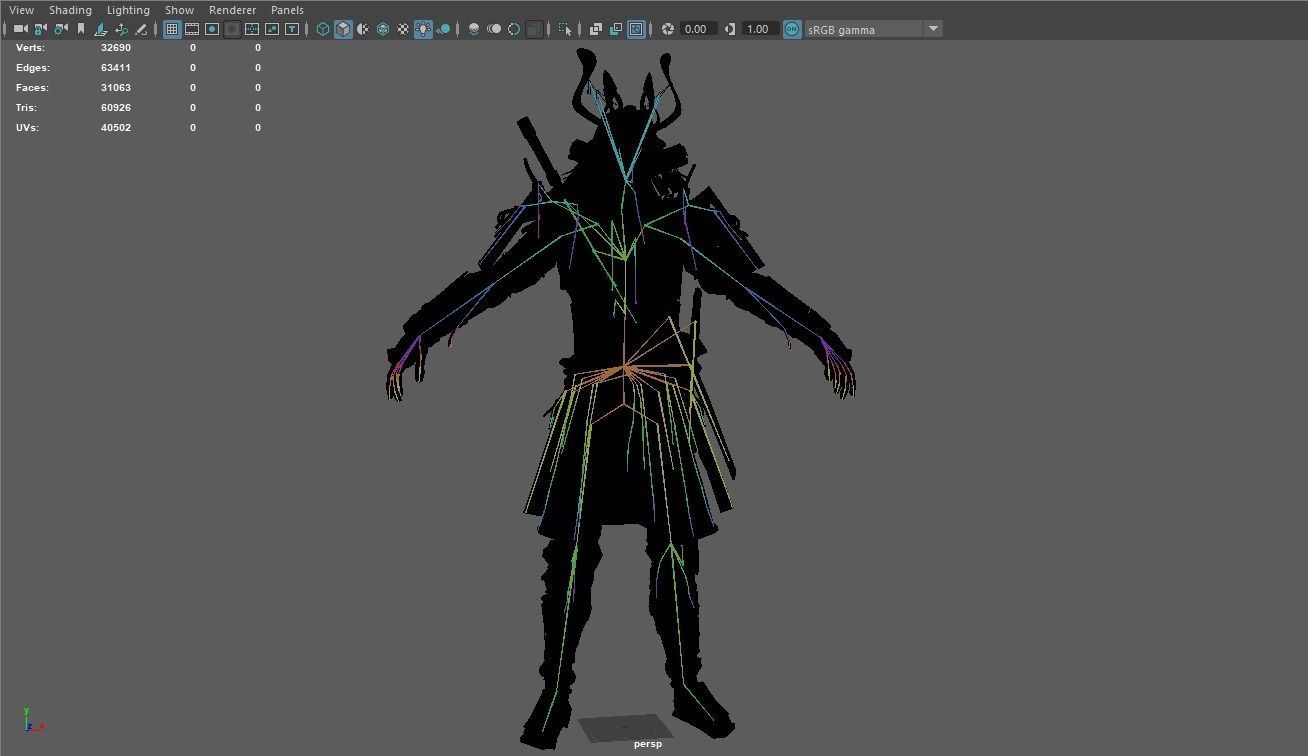The height and width of the screenshot is (756, 1308).
Task: Turn off the color management ON toggle
Action: pyautogui.click(x=792, y=29)
